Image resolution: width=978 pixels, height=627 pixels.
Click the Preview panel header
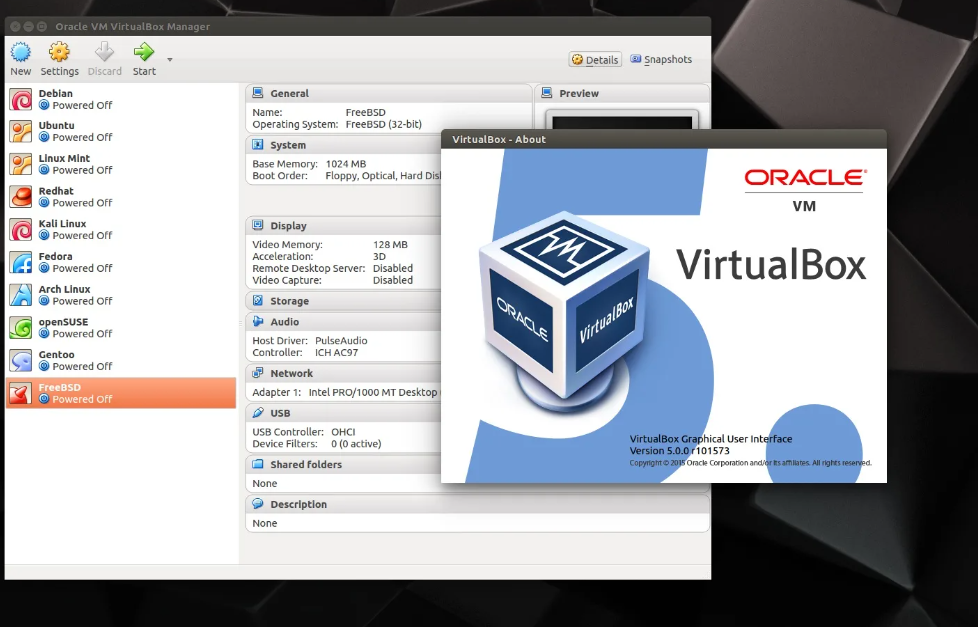(622, 93)
